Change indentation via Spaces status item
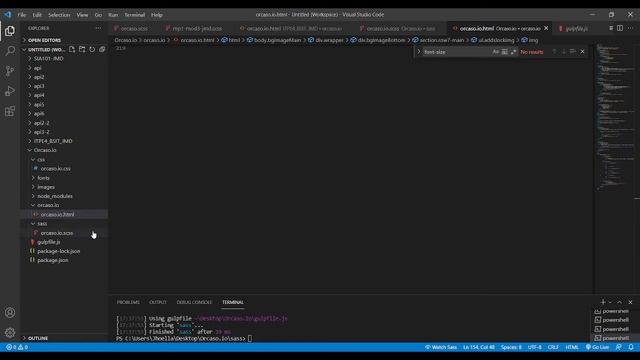Viewport: 640px width, 360px height. (511, 347)
